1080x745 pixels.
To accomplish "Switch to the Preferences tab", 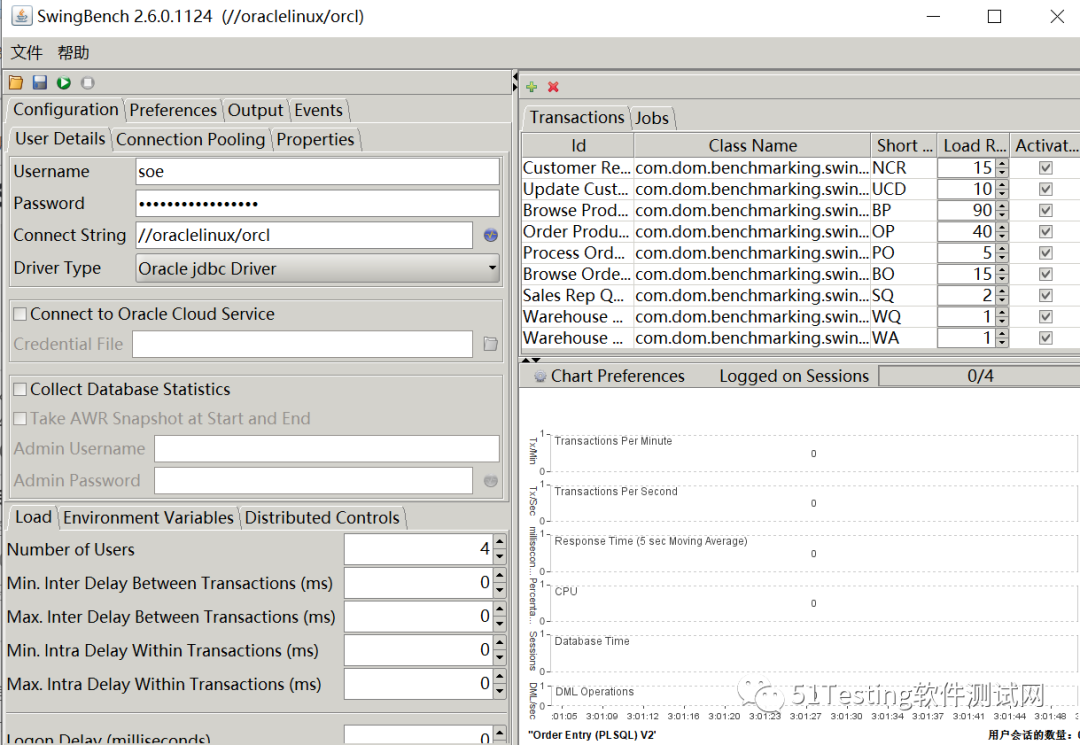I will click(173, 110).
